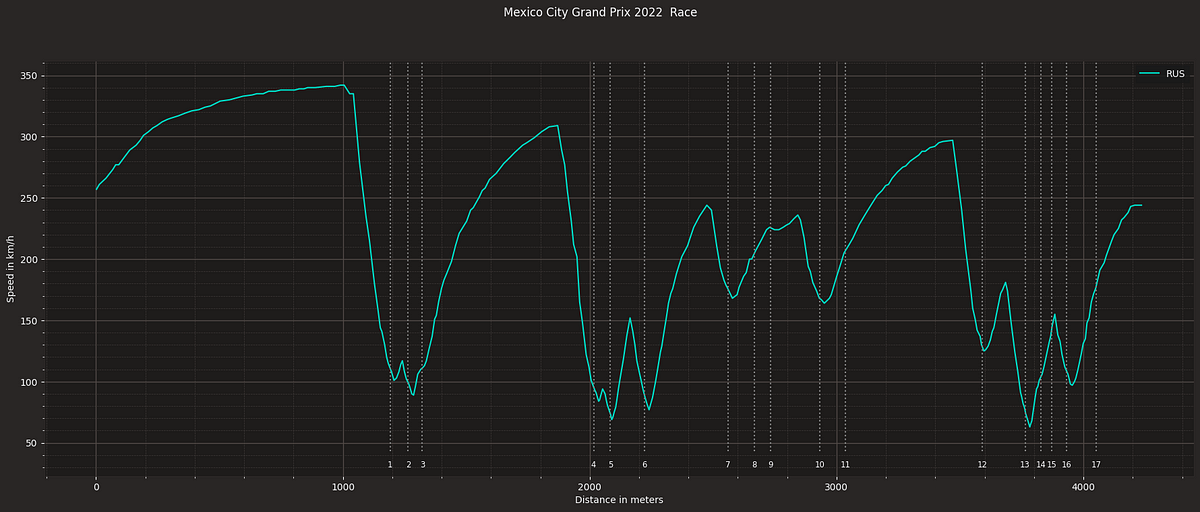
Task: Click the 100 tick on the speed axis
Action: click(27, 382)
